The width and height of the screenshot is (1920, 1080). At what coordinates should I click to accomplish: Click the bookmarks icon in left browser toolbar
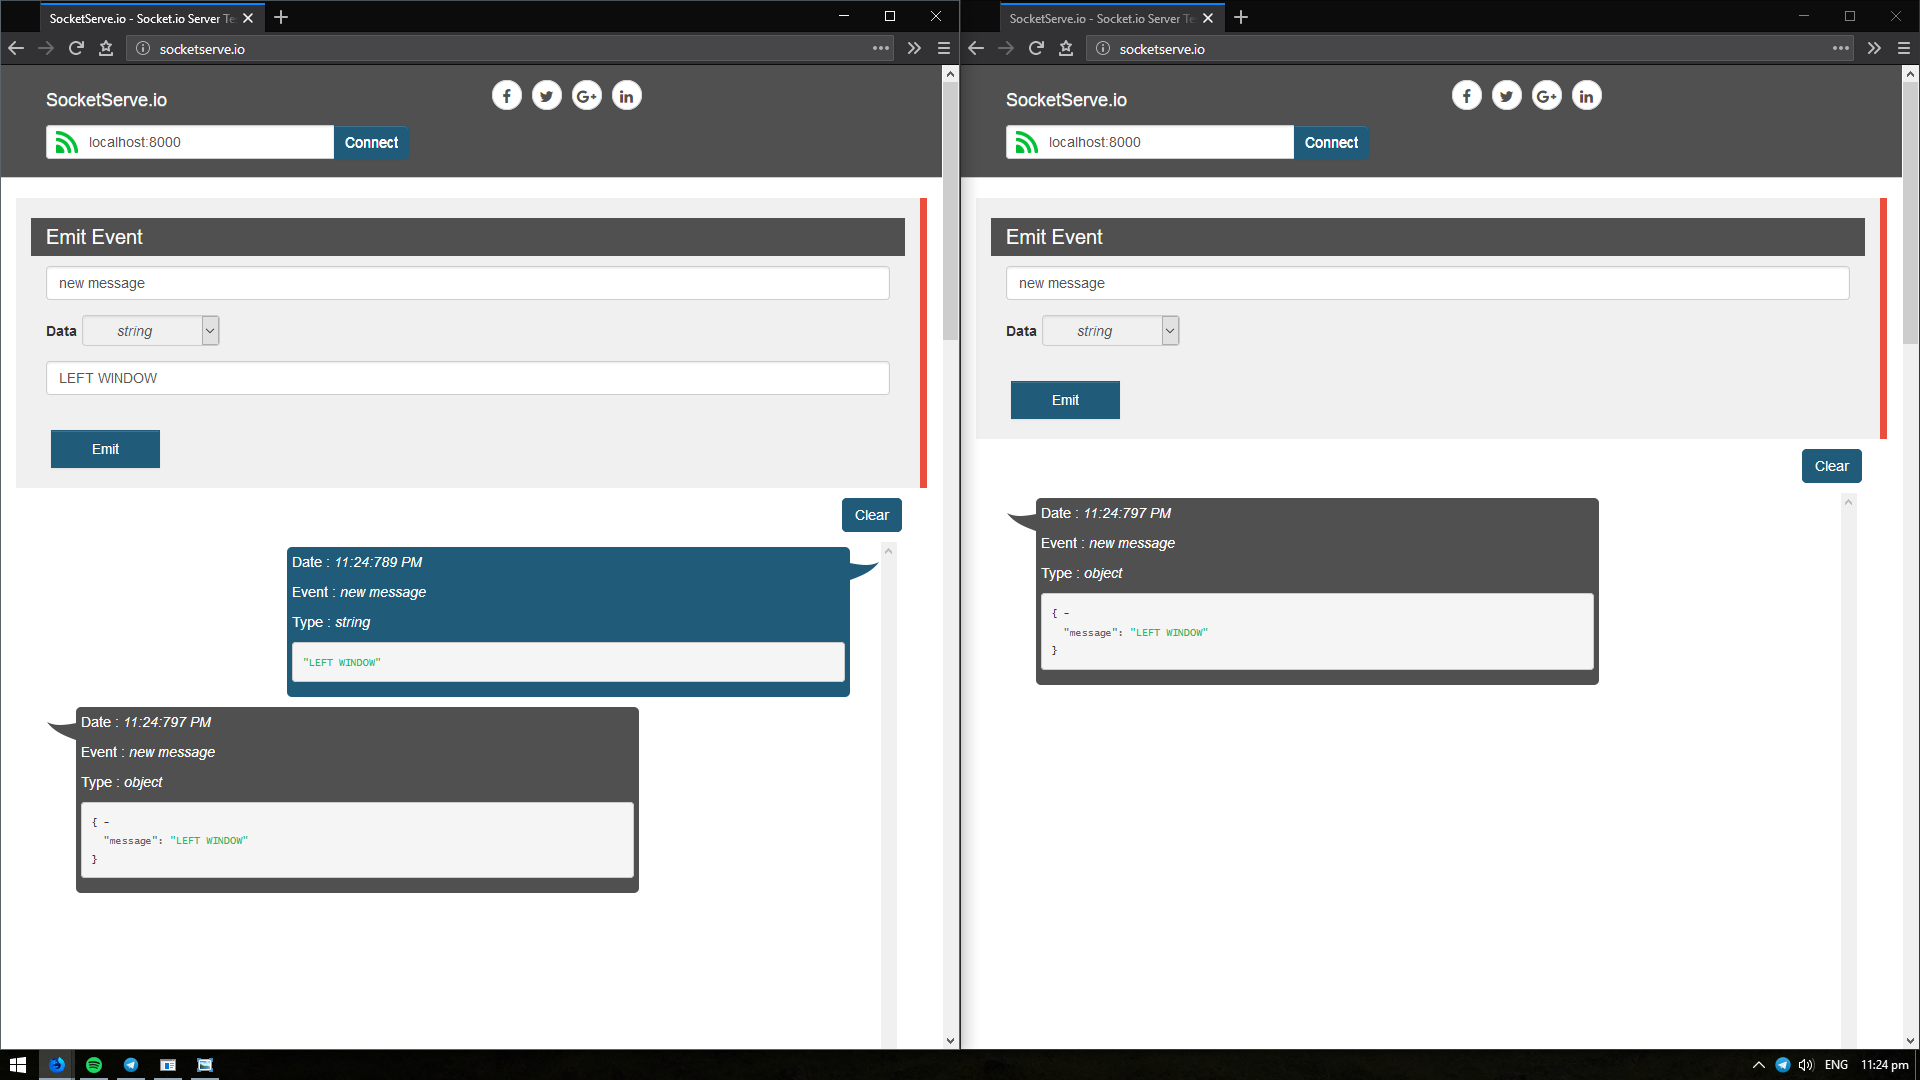[106, 48]
